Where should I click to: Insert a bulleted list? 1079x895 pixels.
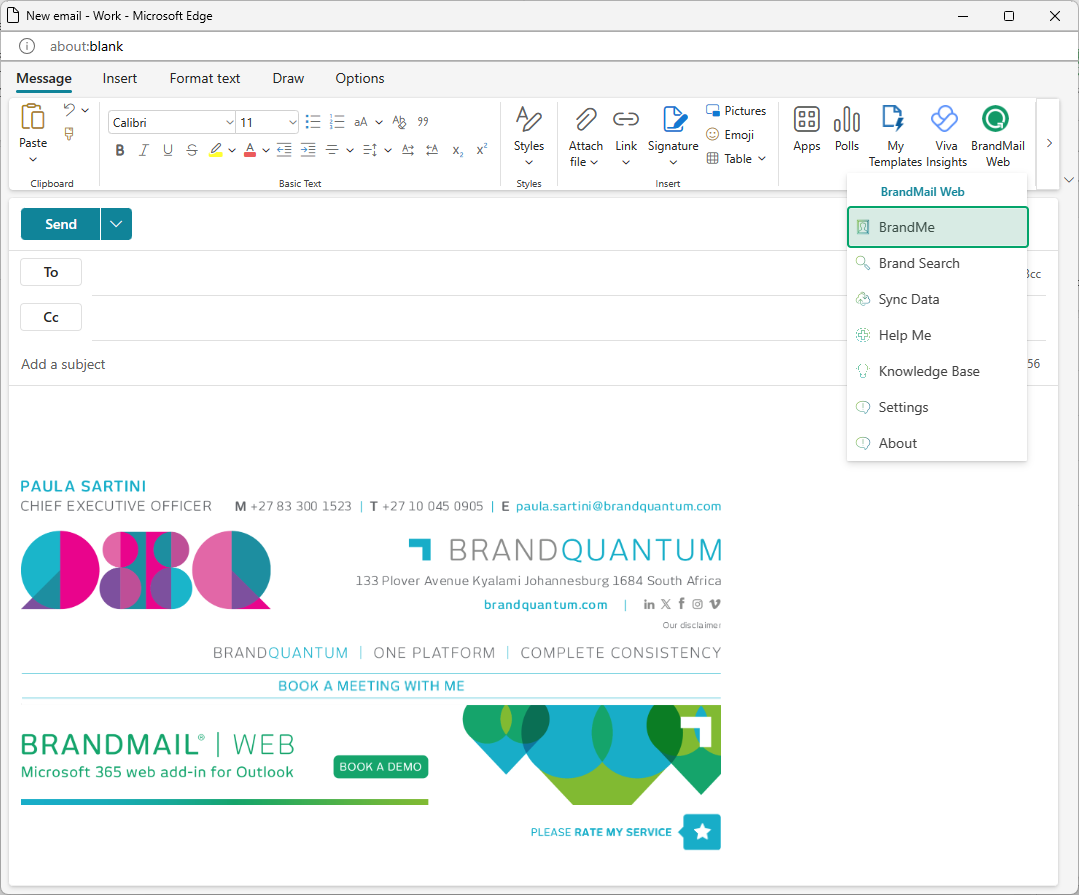pyautogui.click(x=312, y=122)
